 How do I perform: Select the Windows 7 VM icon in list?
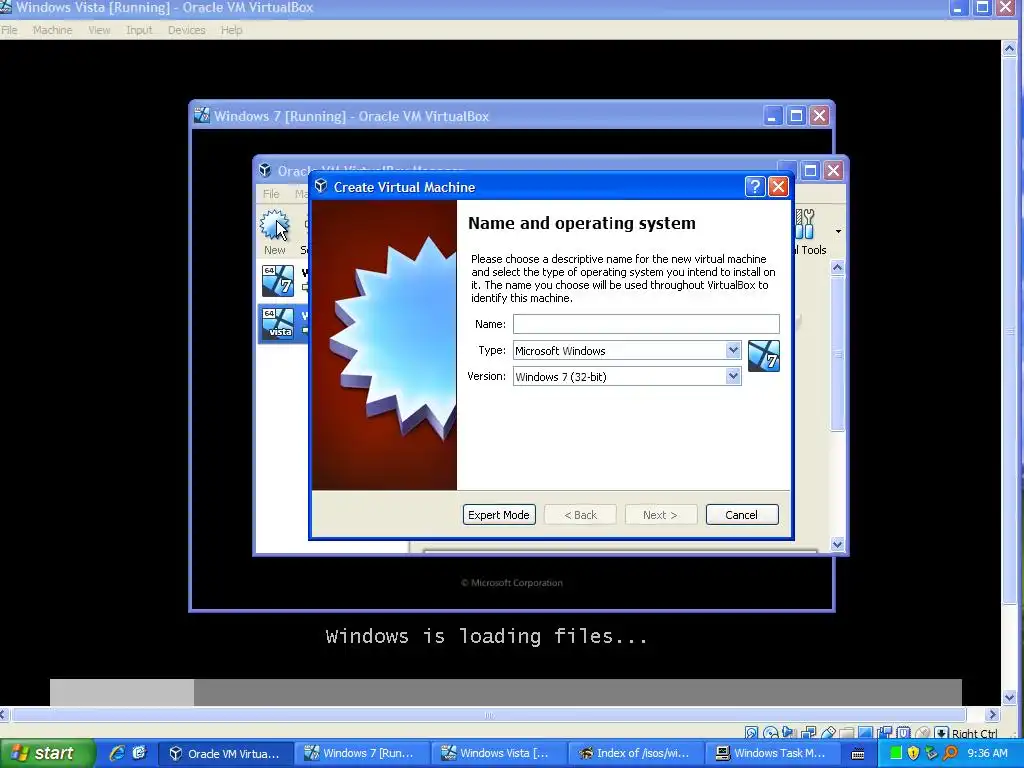click(x=278, y=281)
